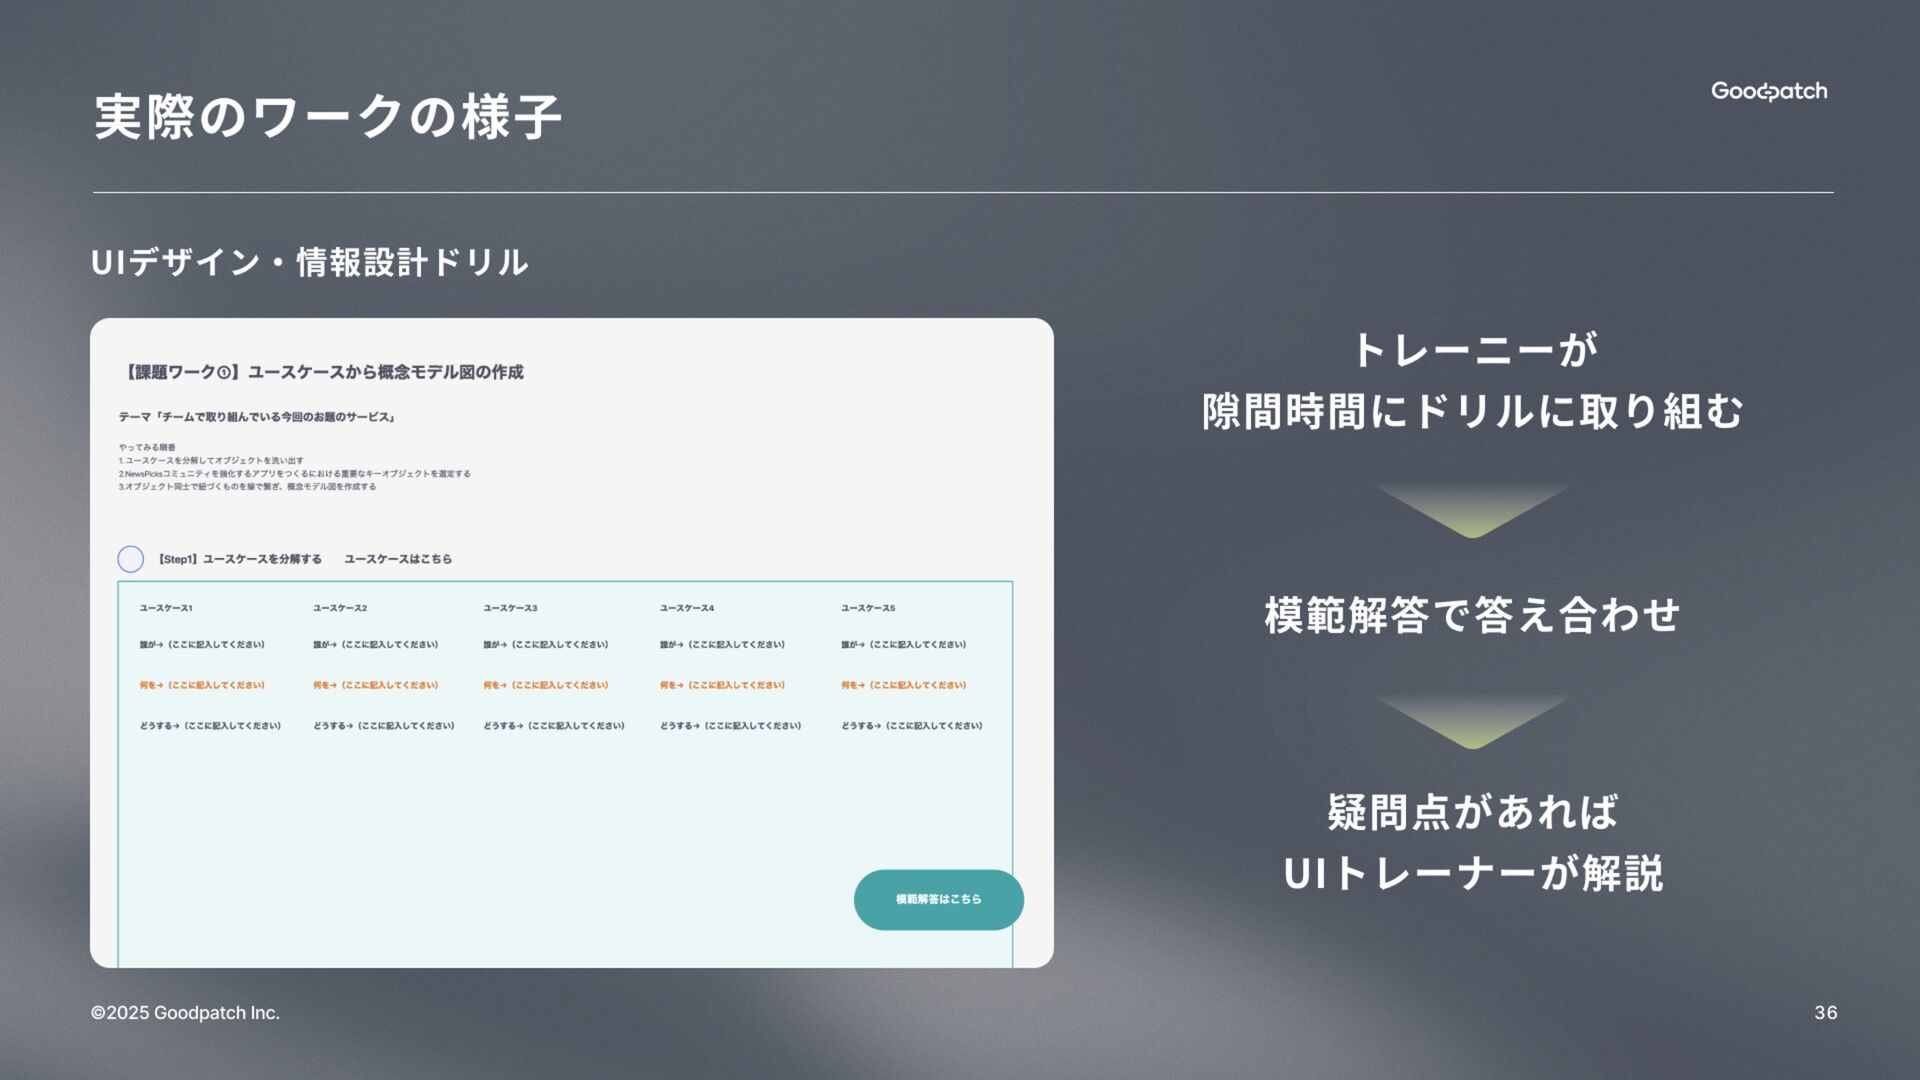Click the ユースケース3 column header
Screen dimensions: 1920x1080
coord(510,608)
